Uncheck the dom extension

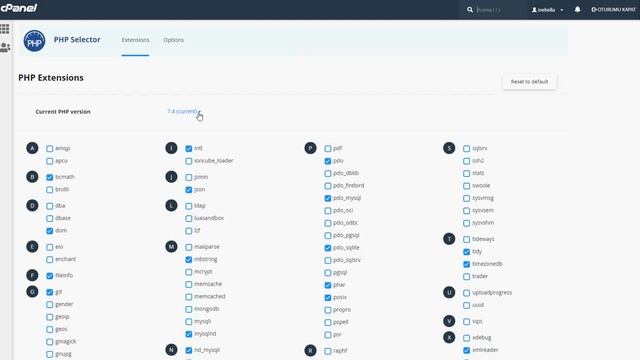pos(49,231)
